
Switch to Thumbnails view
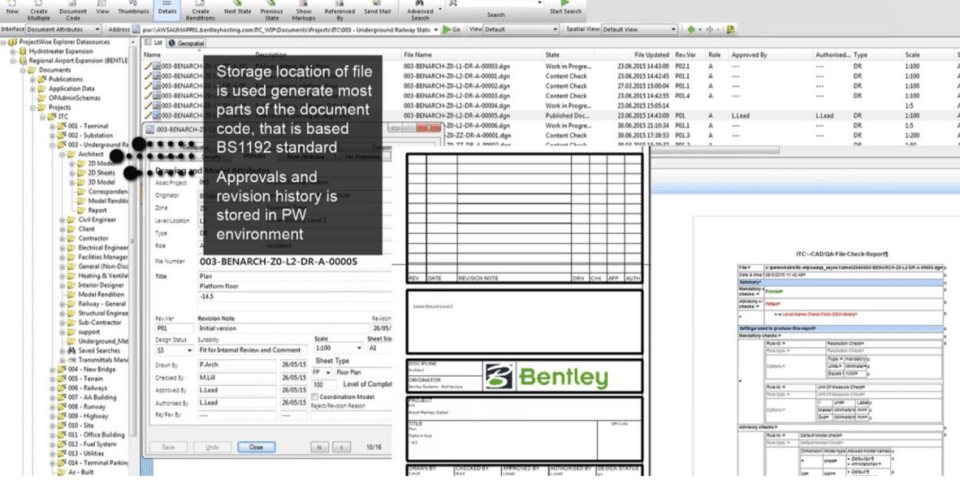pos(133,8)
